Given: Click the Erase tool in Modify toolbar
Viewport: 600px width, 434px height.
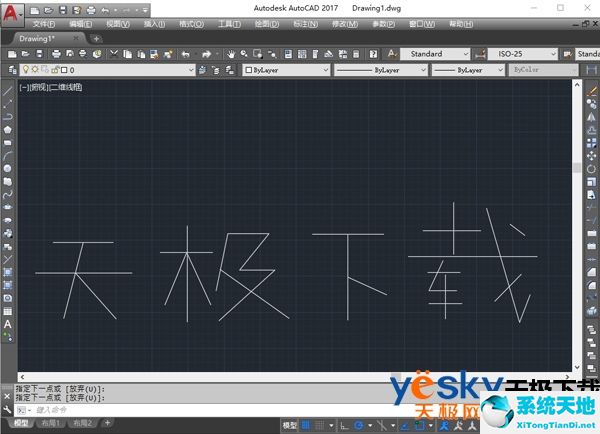Looking at the screenshot, I should point(592,91).
